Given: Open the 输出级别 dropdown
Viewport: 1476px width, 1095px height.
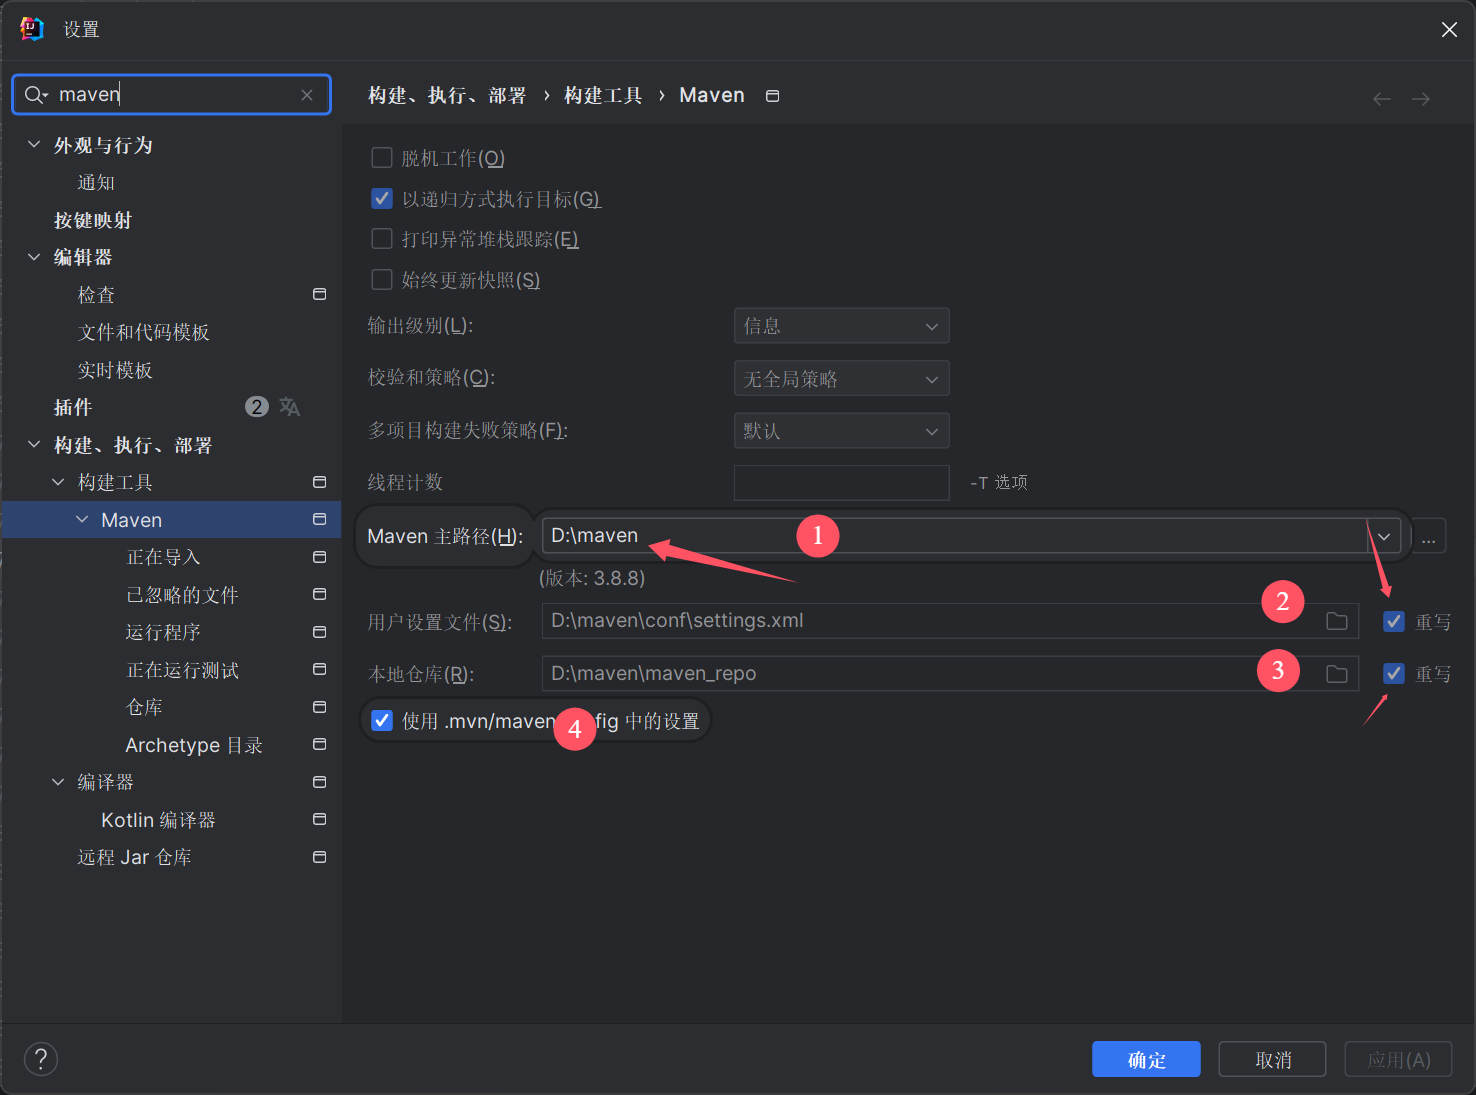Looking at the screenshot, I should pyautogui.click(x=842, y=326).
